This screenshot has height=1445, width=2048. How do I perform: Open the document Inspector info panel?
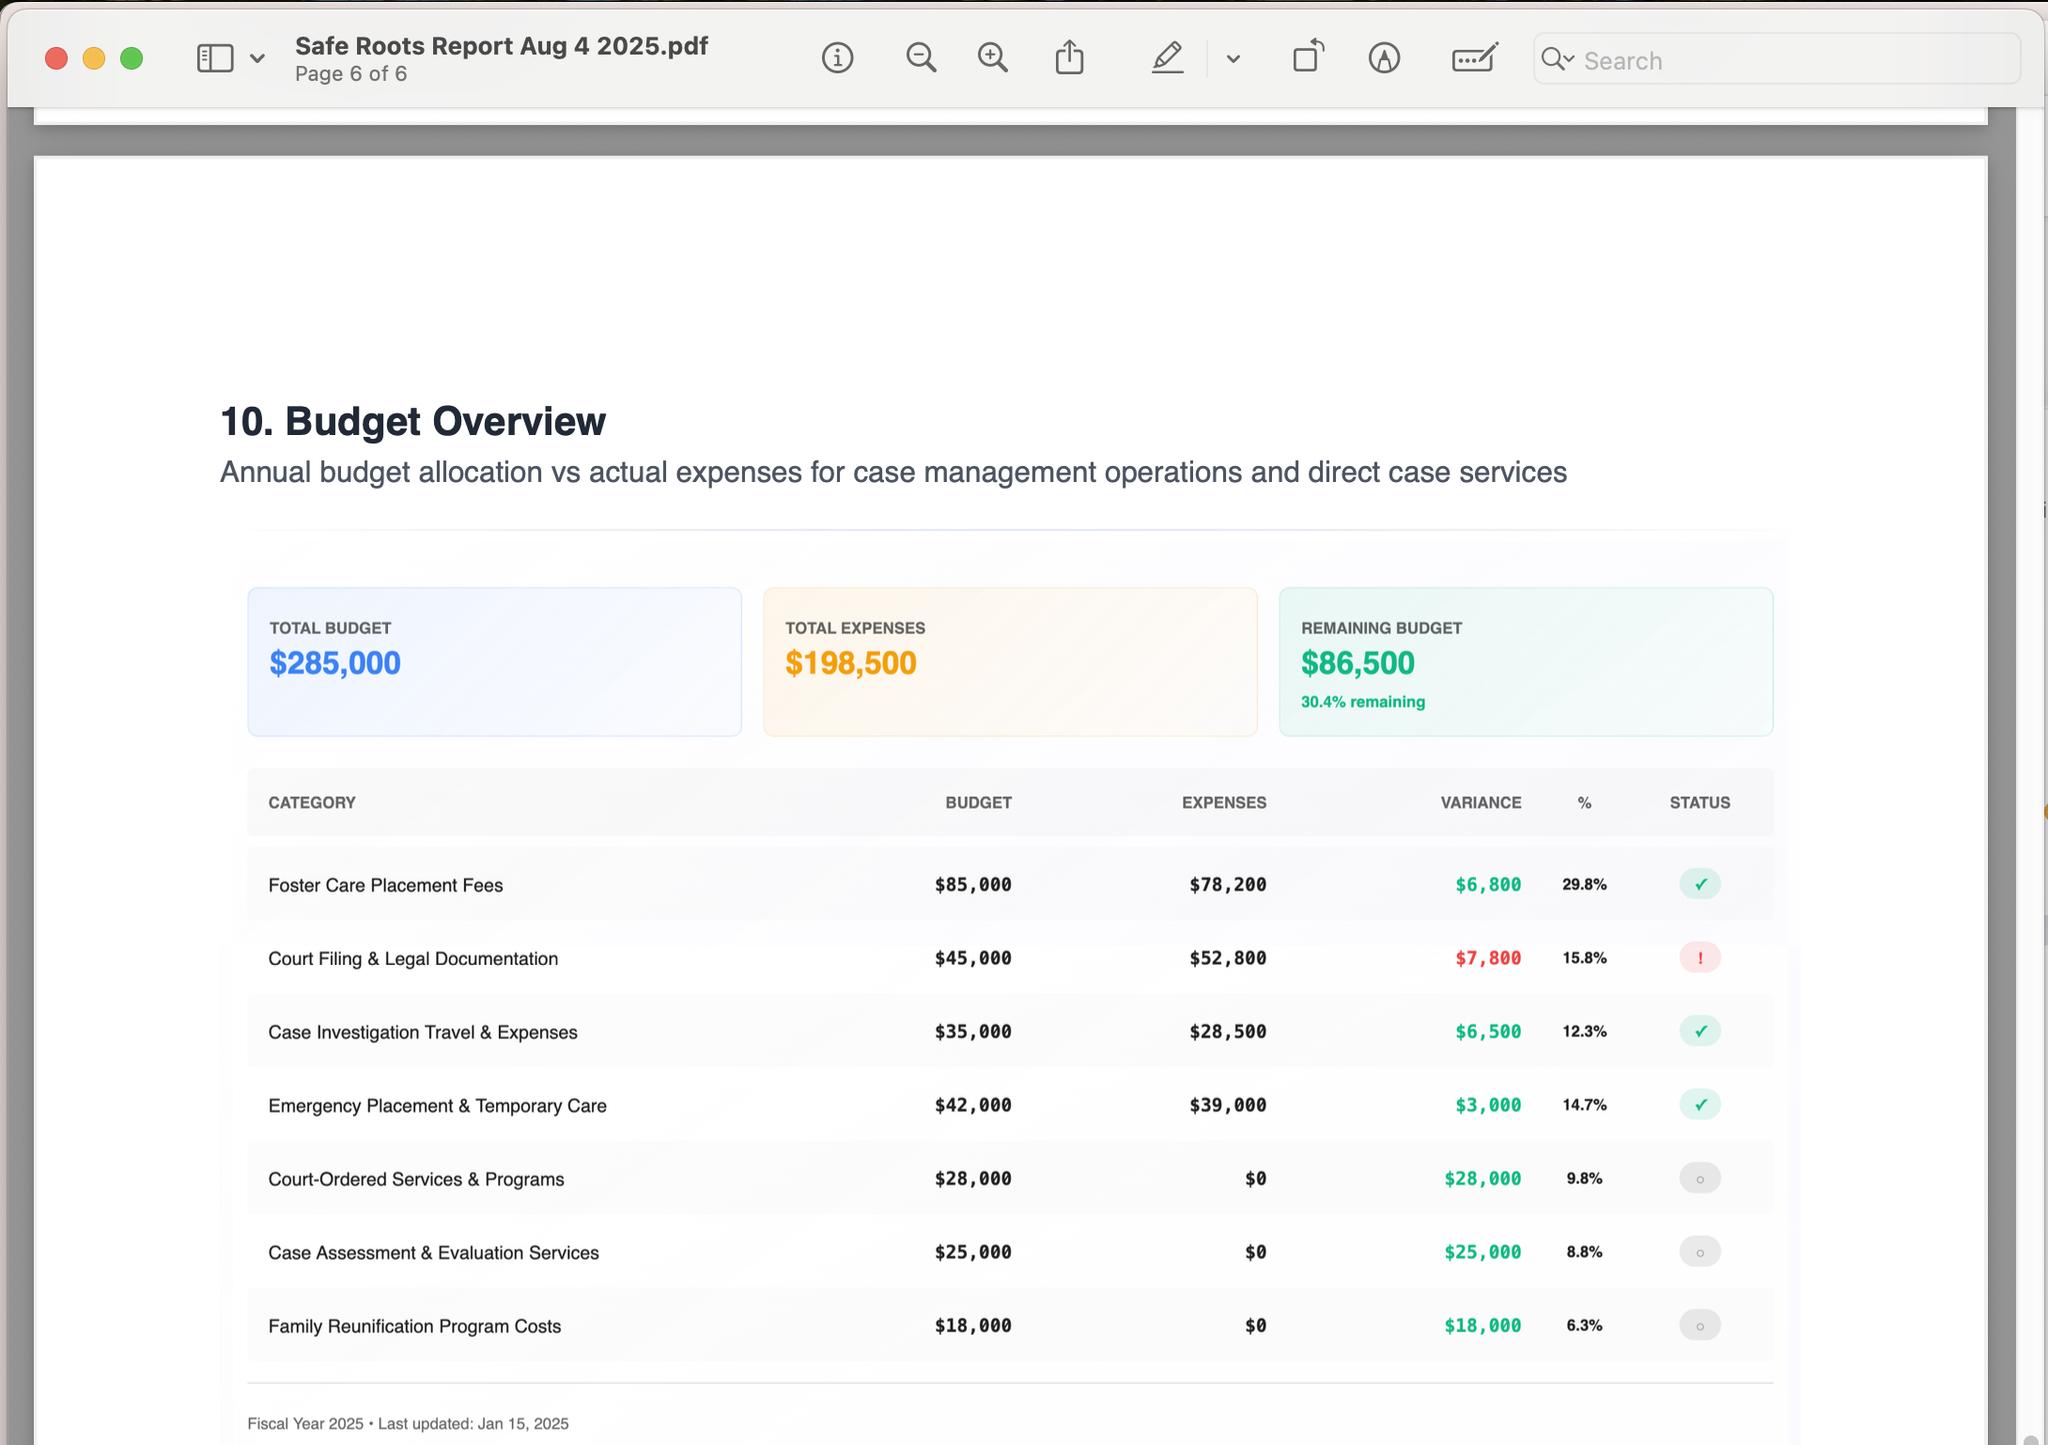click(837, 59)
